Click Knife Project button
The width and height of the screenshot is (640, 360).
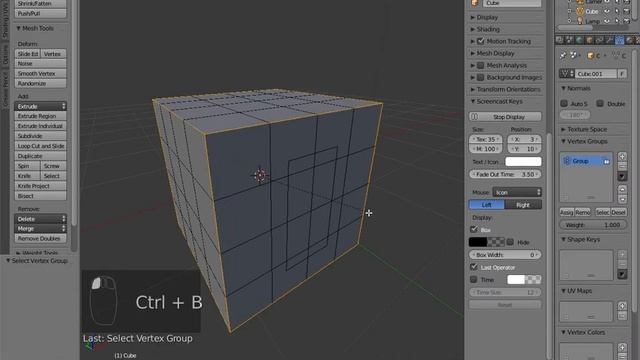[40, 186]
